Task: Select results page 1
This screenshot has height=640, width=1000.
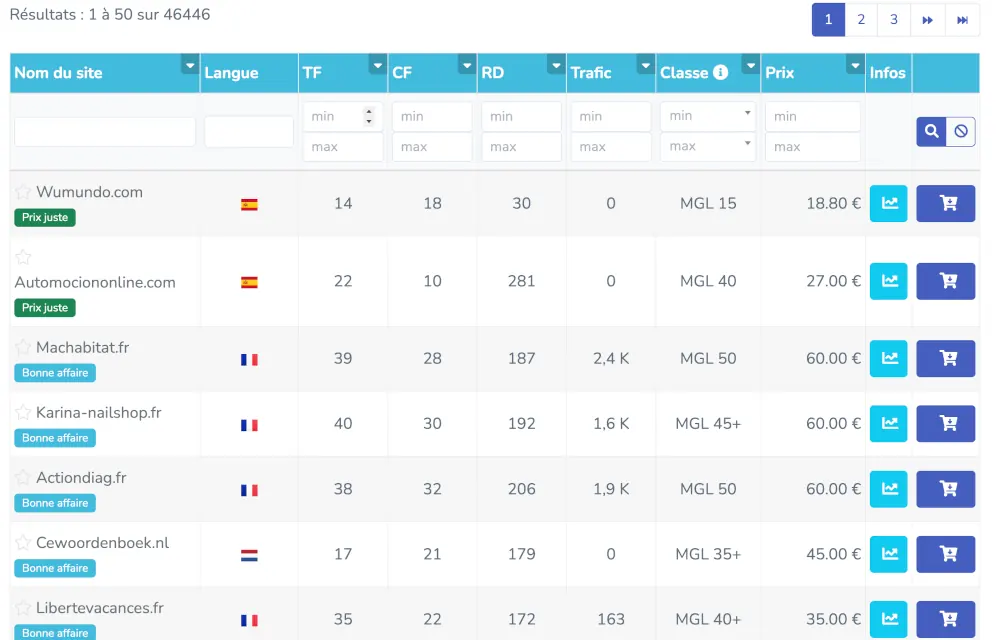Action: (828, 20)
